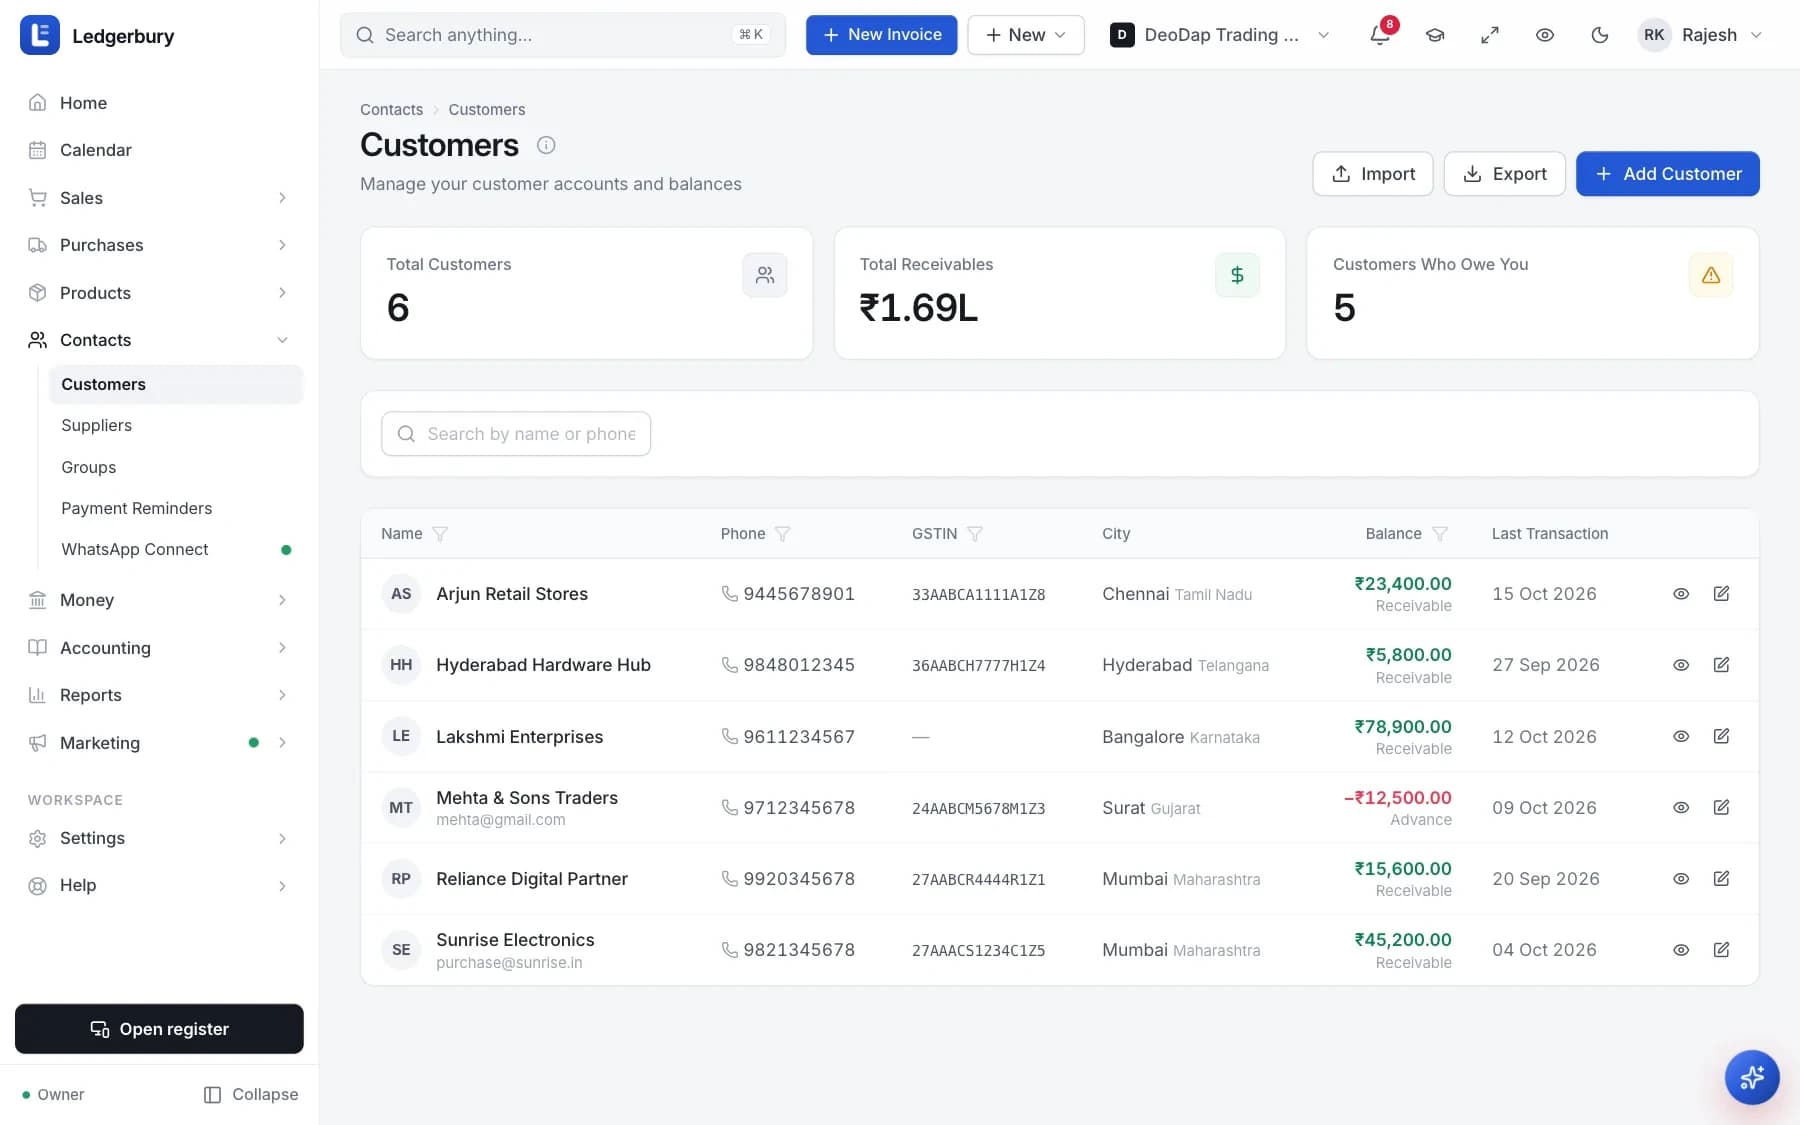Collapse the sidebar
The image size is (1800, 1125).
coord(251,1095)
